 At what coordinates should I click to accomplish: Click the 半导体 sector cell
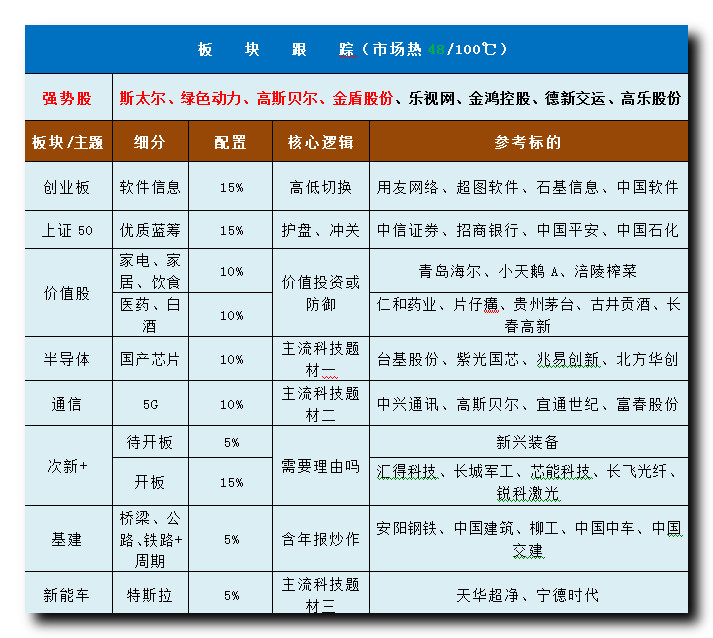(x=67, y=359)
